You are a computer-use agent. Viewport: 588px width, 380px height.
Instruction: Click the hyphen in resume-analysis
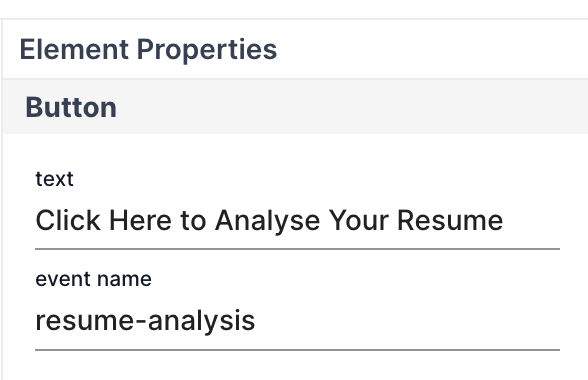pos(140,323)
